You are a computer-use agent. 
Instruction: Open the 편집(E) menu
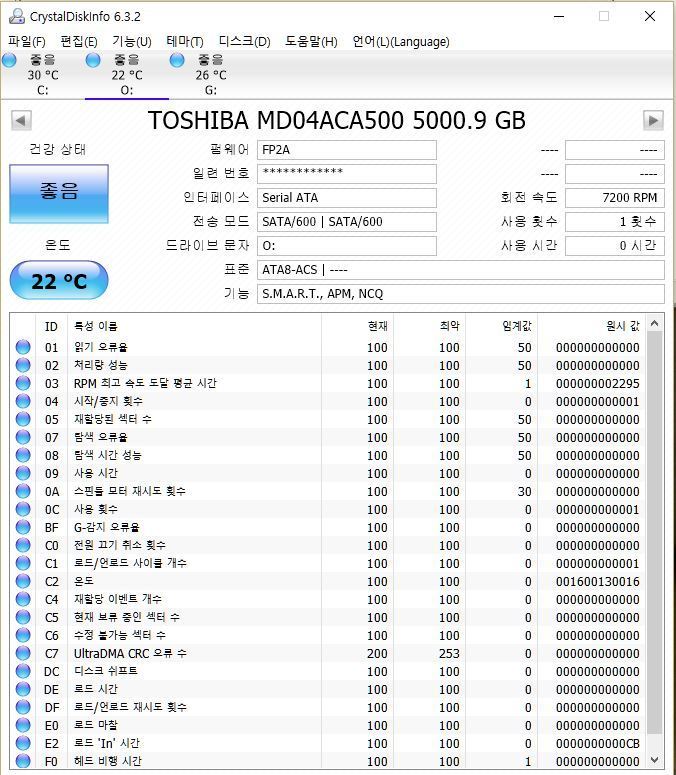pyautogui.click(x=79, y=42)
